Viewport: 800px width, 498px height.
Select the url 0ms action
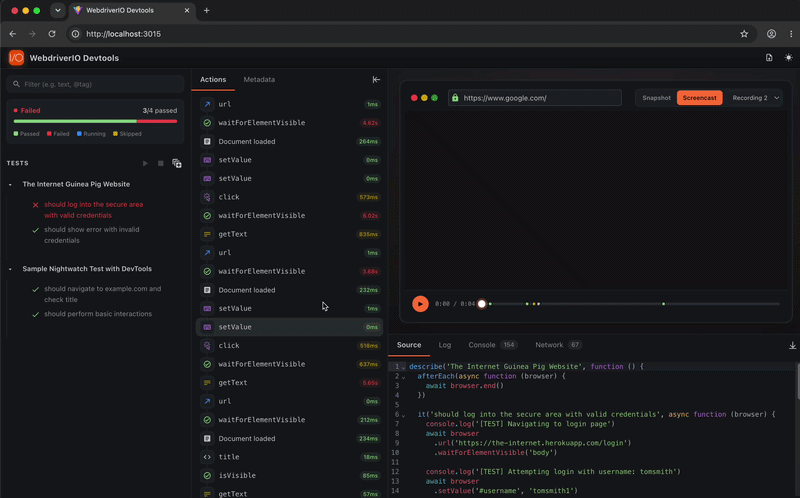click(289, 401)
